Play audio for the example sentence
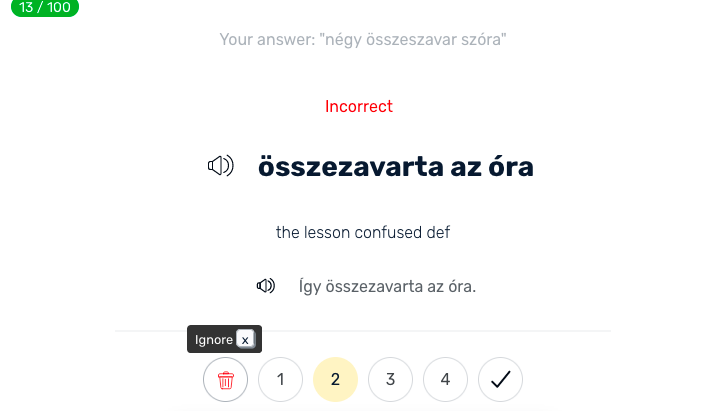The height and width of the screenshot is (411, 718). pos(266,286)
